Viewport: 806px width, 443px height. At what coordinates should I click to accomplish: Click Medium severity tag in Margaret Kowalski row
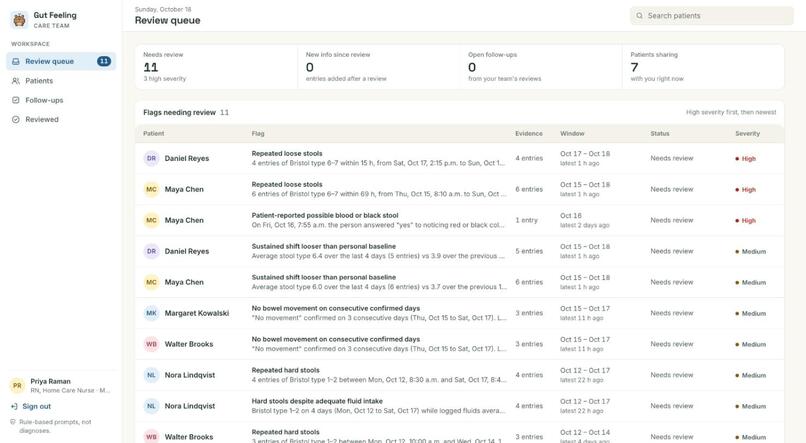750,313
